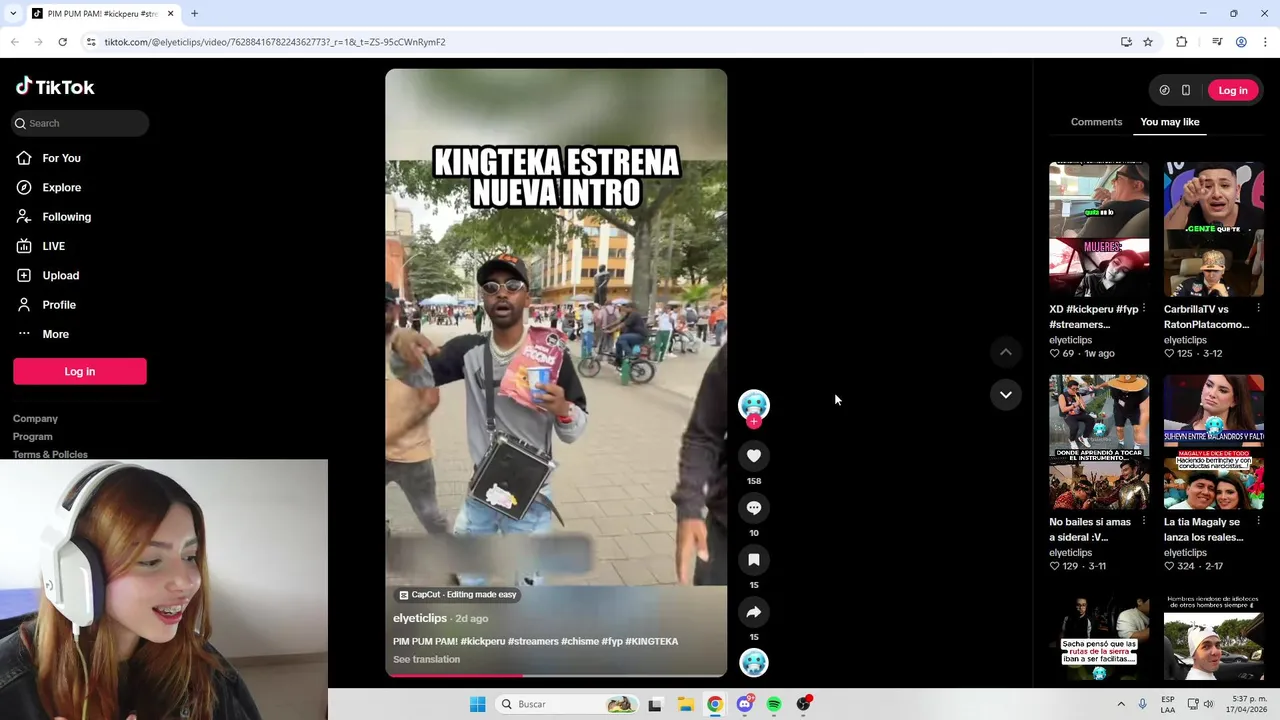Screen dimensions: 1280x720
Task: Click the phone-shaped icon beside Log in
Action: pyautogui.click(x=1186, y=90)
